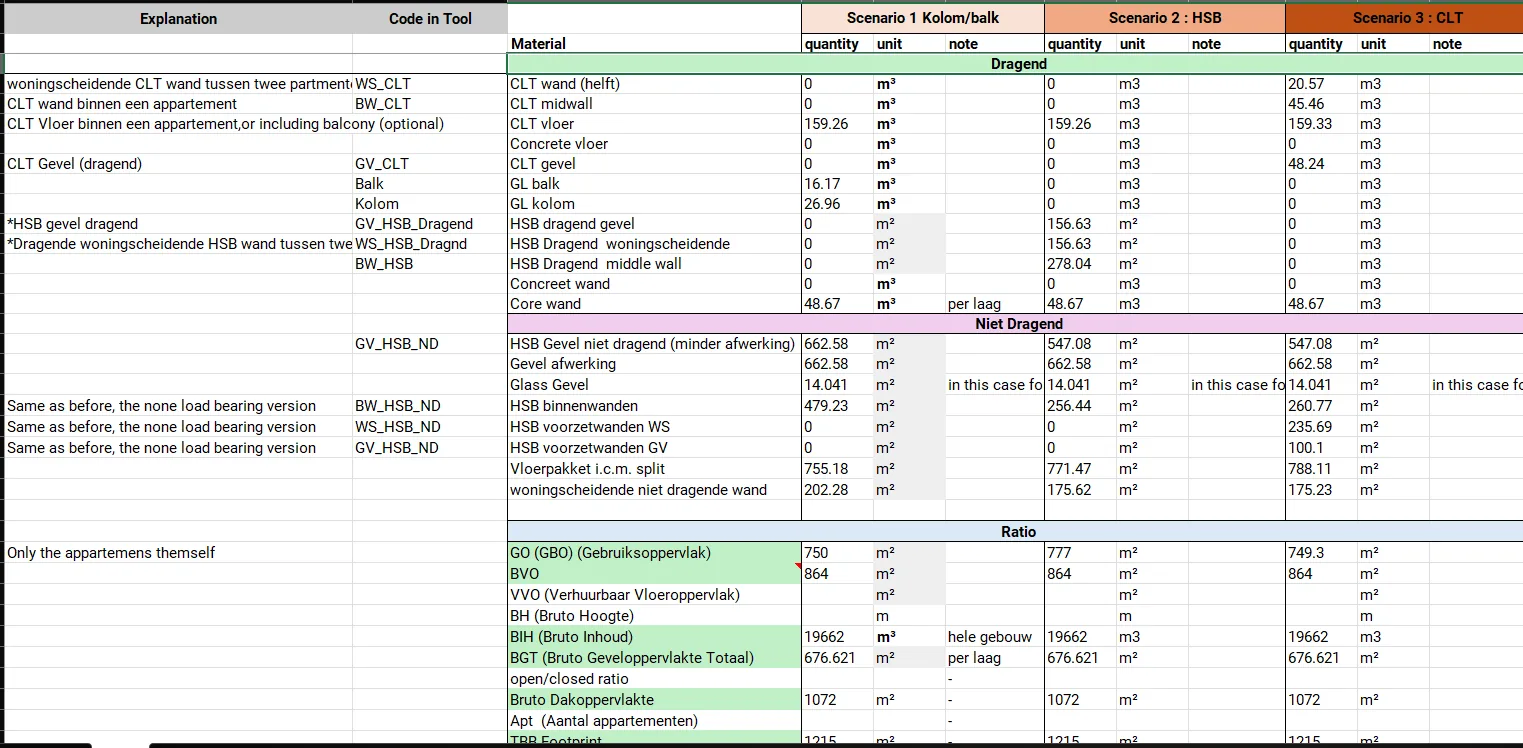
Task: Select the CLT midwall material cell
Action: pyautogui.click(x=654, y=104)
